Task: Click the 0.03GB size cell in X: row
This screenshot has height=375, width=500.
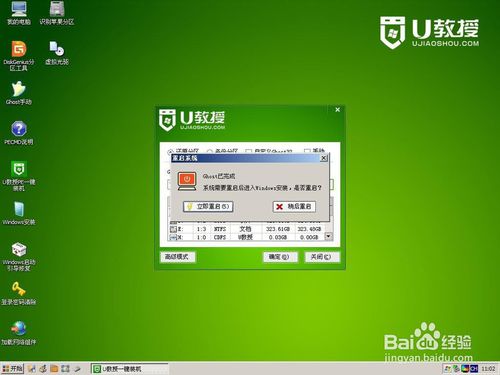Action: 278,237
